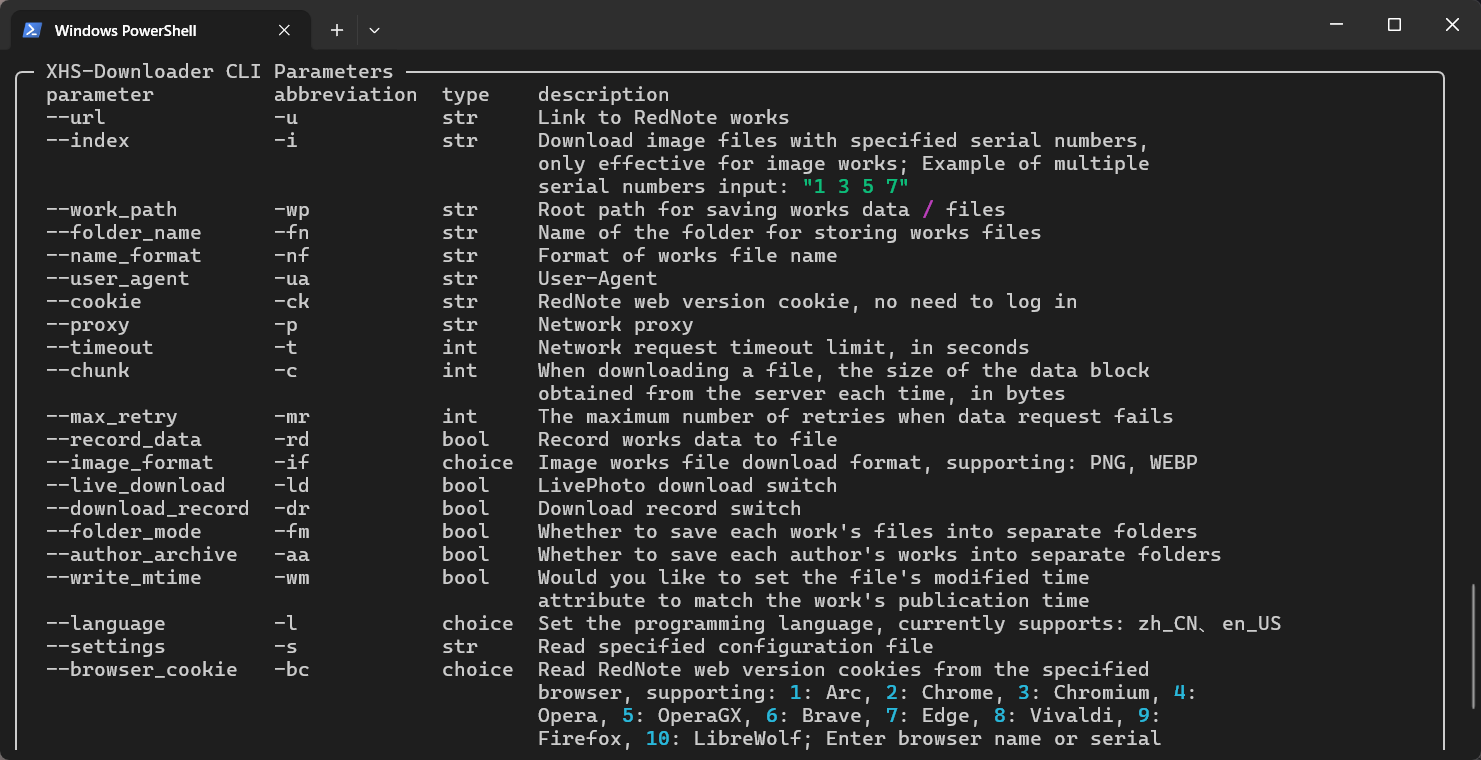Click the --image_format parameter name
This screenshot has height=760, width=1481.
pyautogui.click(x=129, y=463)
